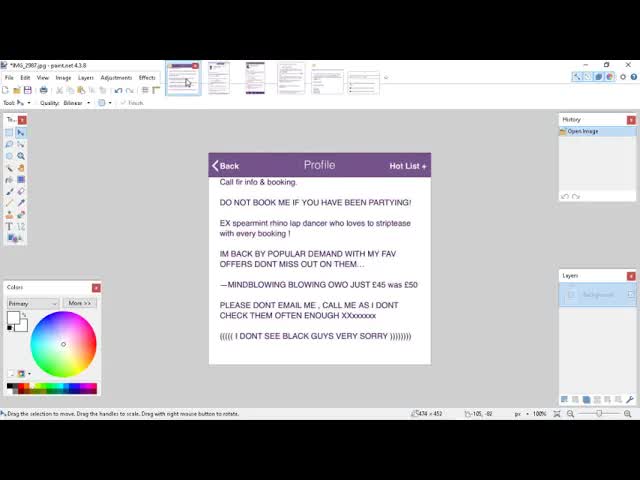Image resolution: width=640 pixels, height=480 pixels.
Task: Toggle Background layer visibility checkbox
Action: click(571, 295)
